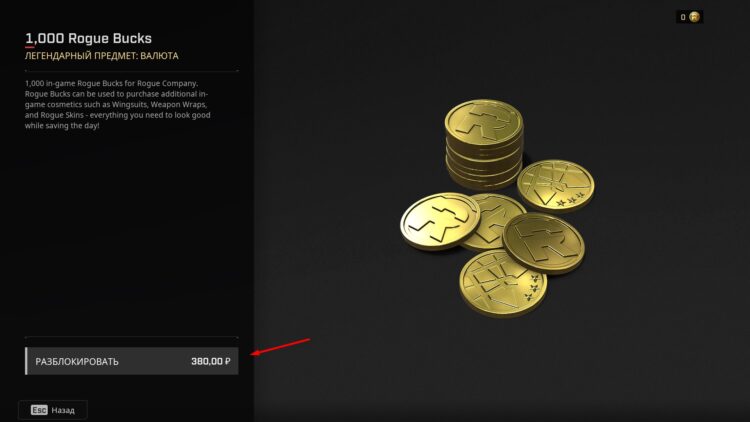
Task: Select the 1,000 Rogue Bucks title
Action: pyautogui.click(x=88, y=38)
